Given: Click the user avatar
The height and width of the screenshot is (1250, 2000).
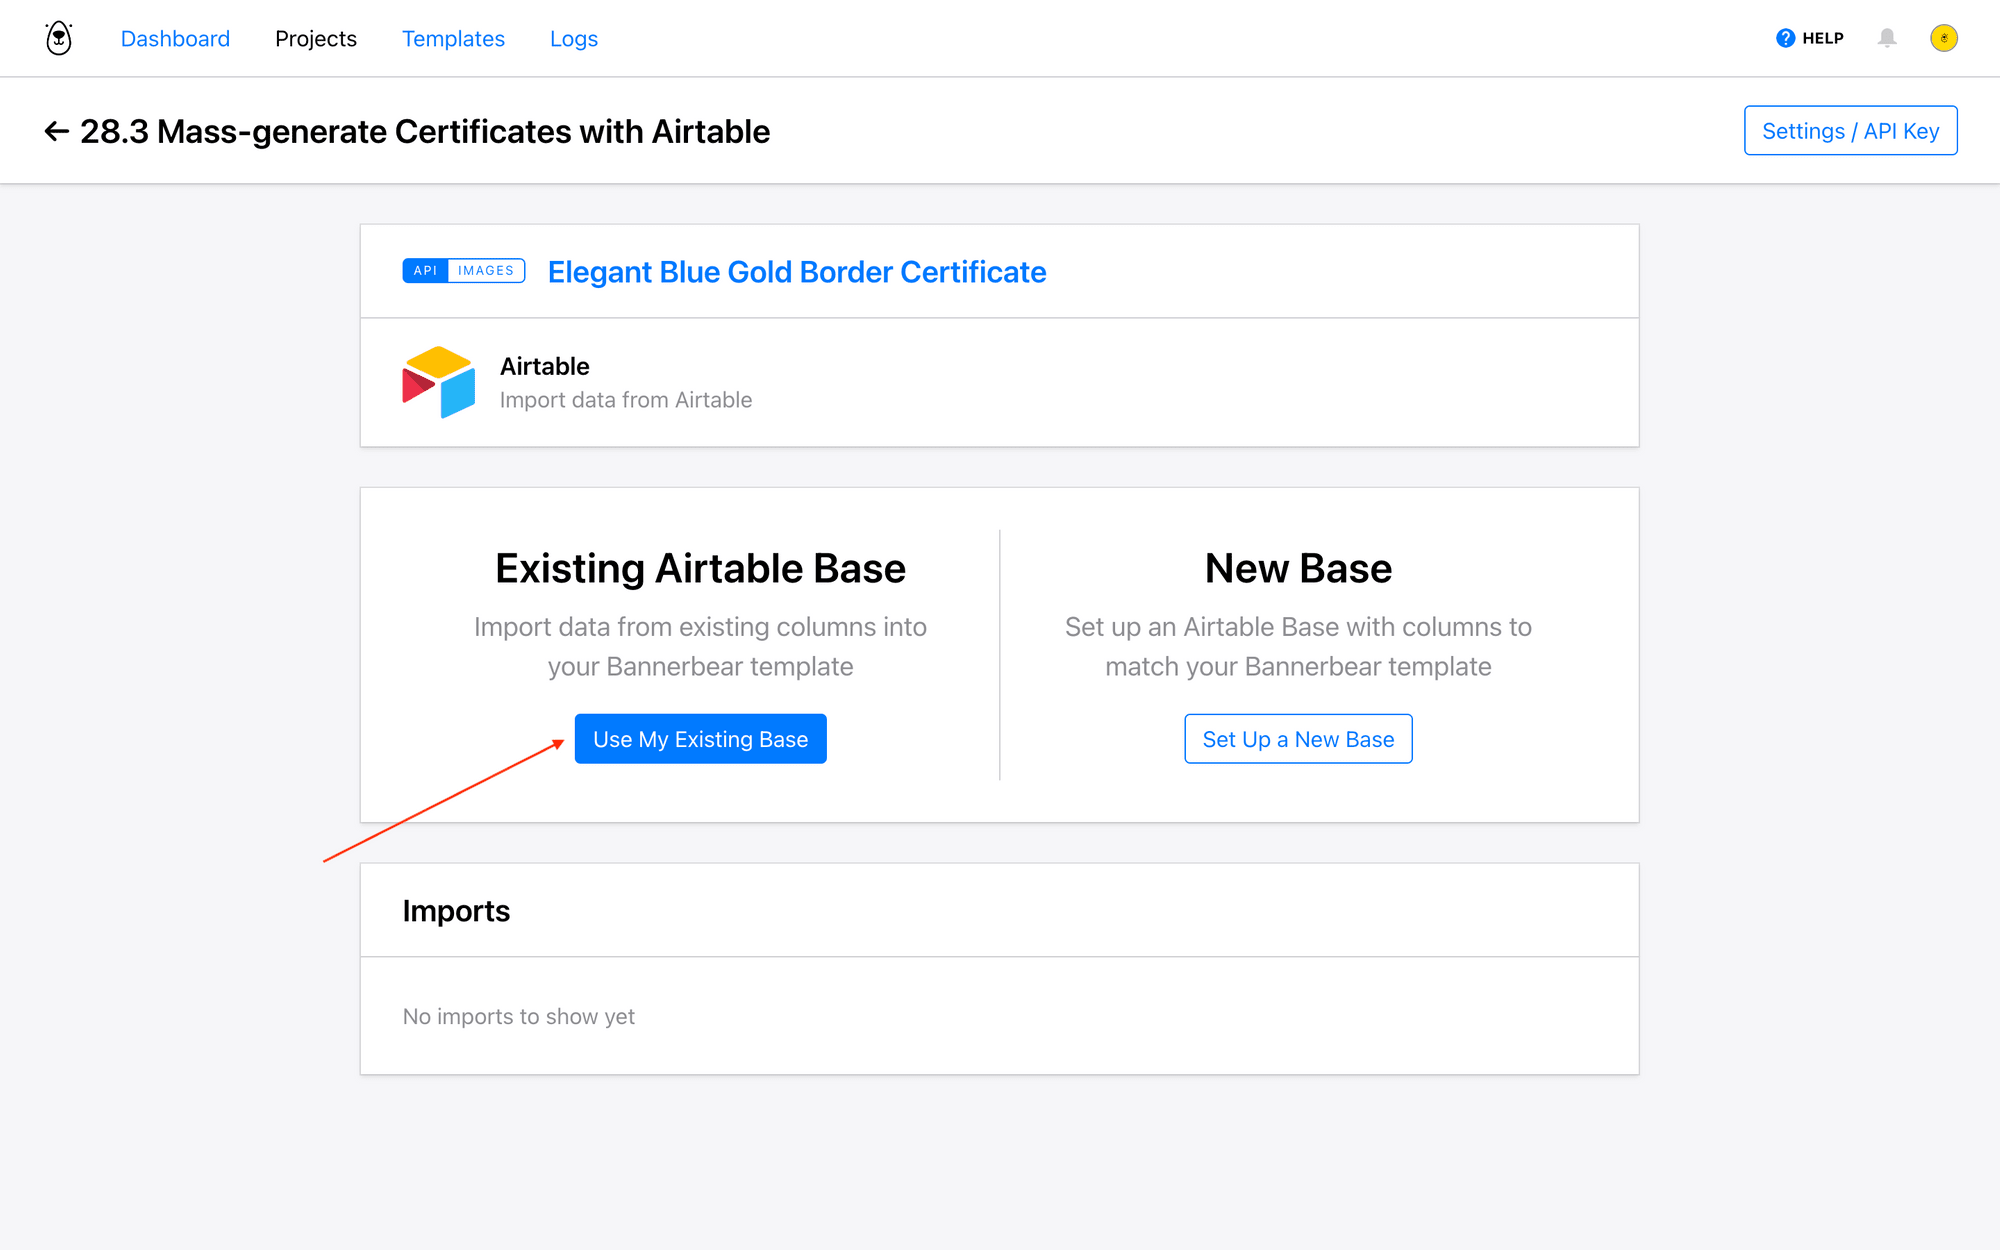Looking at the screenshot, I should click(1943, 38).
